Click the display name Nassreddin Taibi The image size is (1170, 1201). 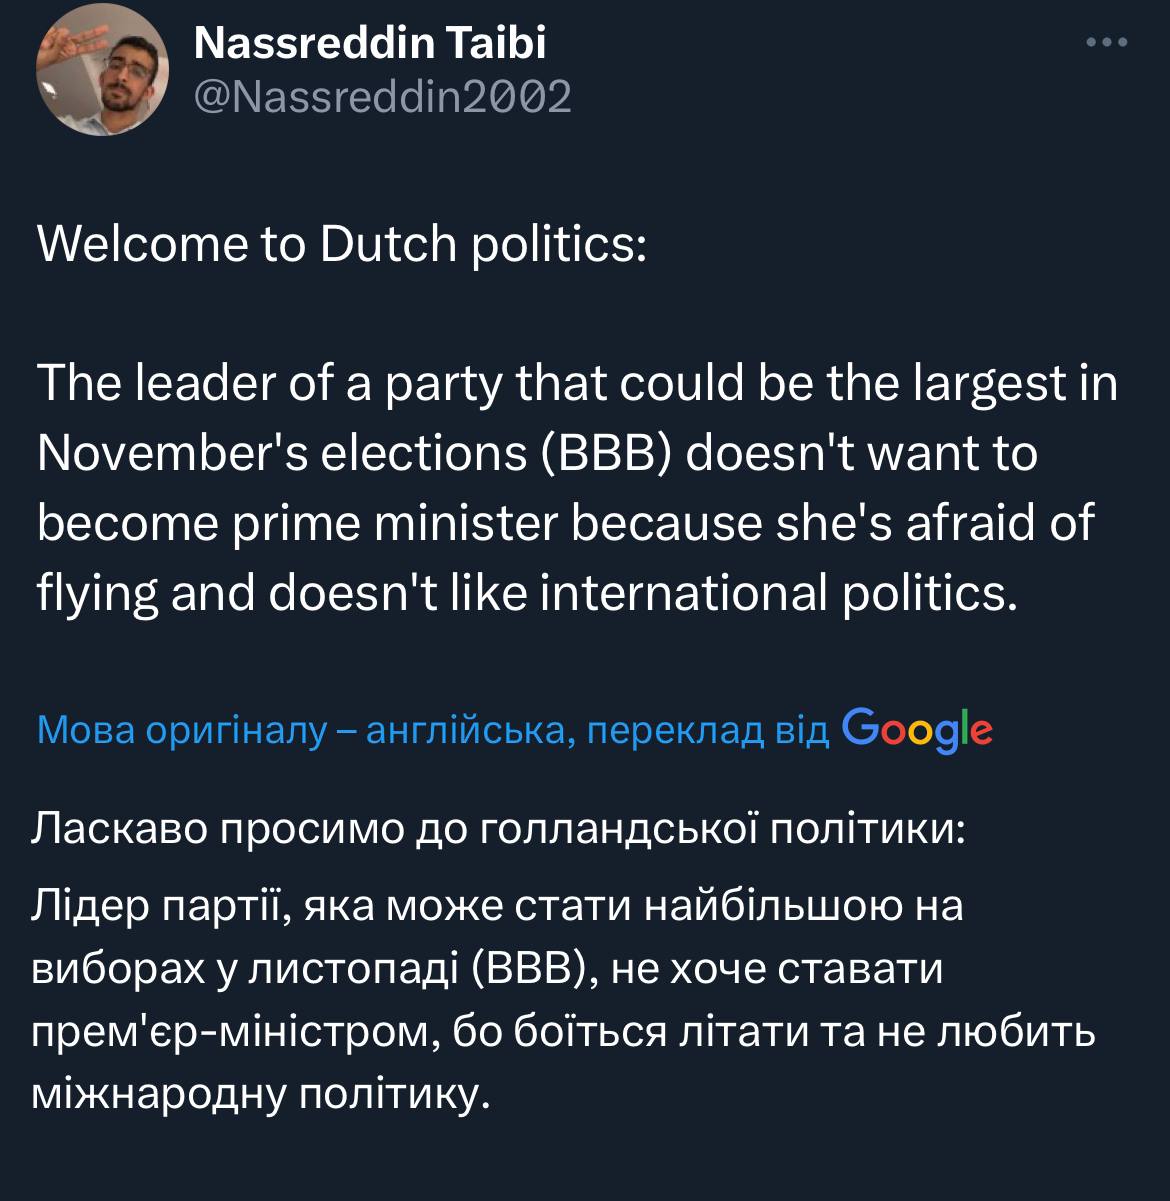click(368, 42)
